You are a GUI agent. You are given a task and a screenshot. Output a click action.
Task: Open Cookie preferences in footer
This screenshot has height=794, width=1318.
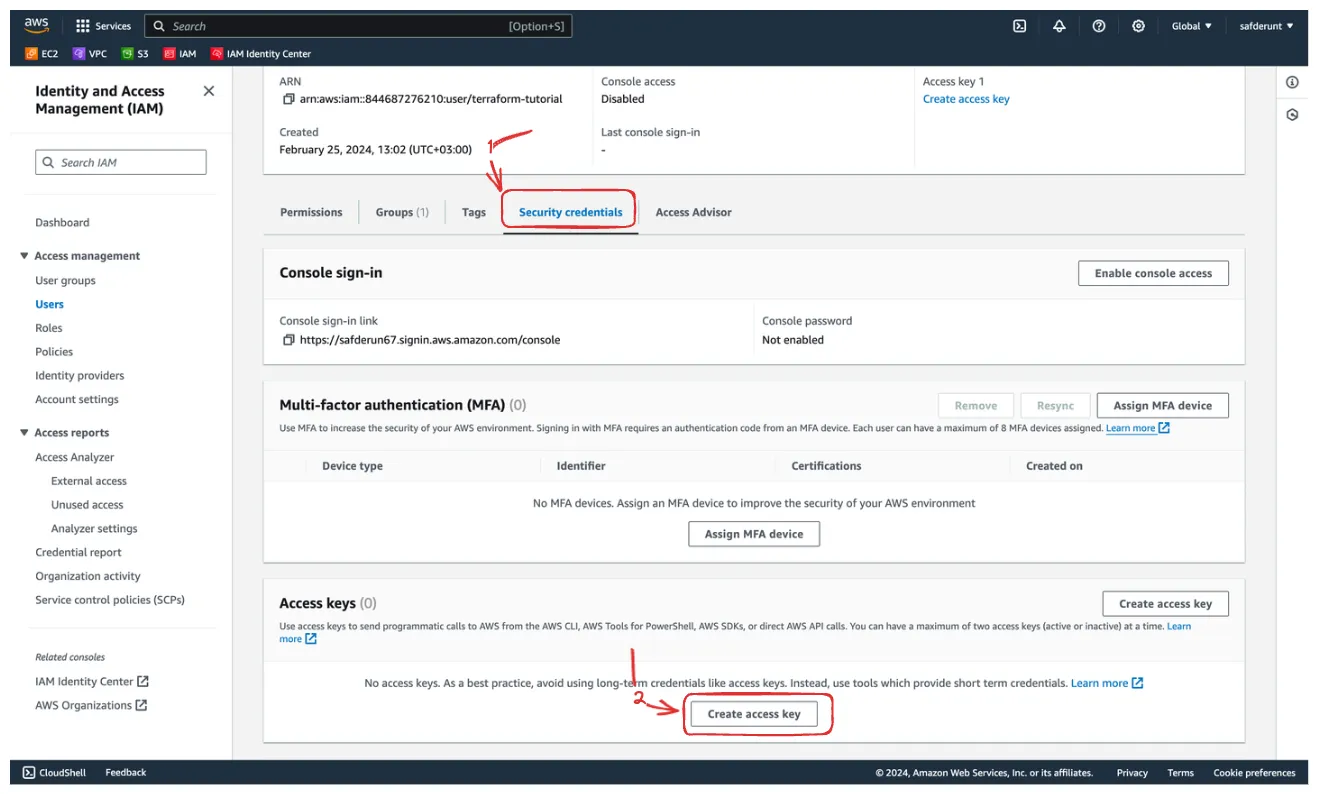(x=1254, y=772)
